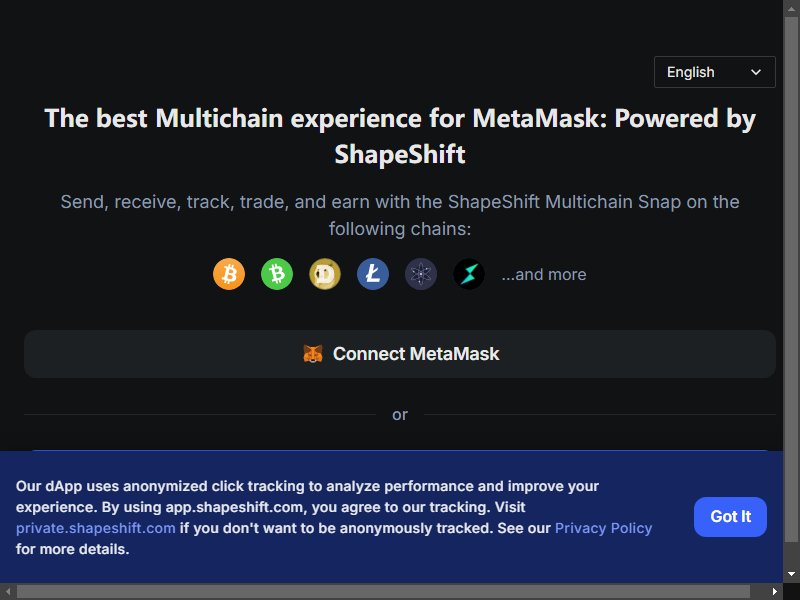The image size is (800, 600).
Task: Expand language selector chevron arrow
Action: (x=756, y=72)
